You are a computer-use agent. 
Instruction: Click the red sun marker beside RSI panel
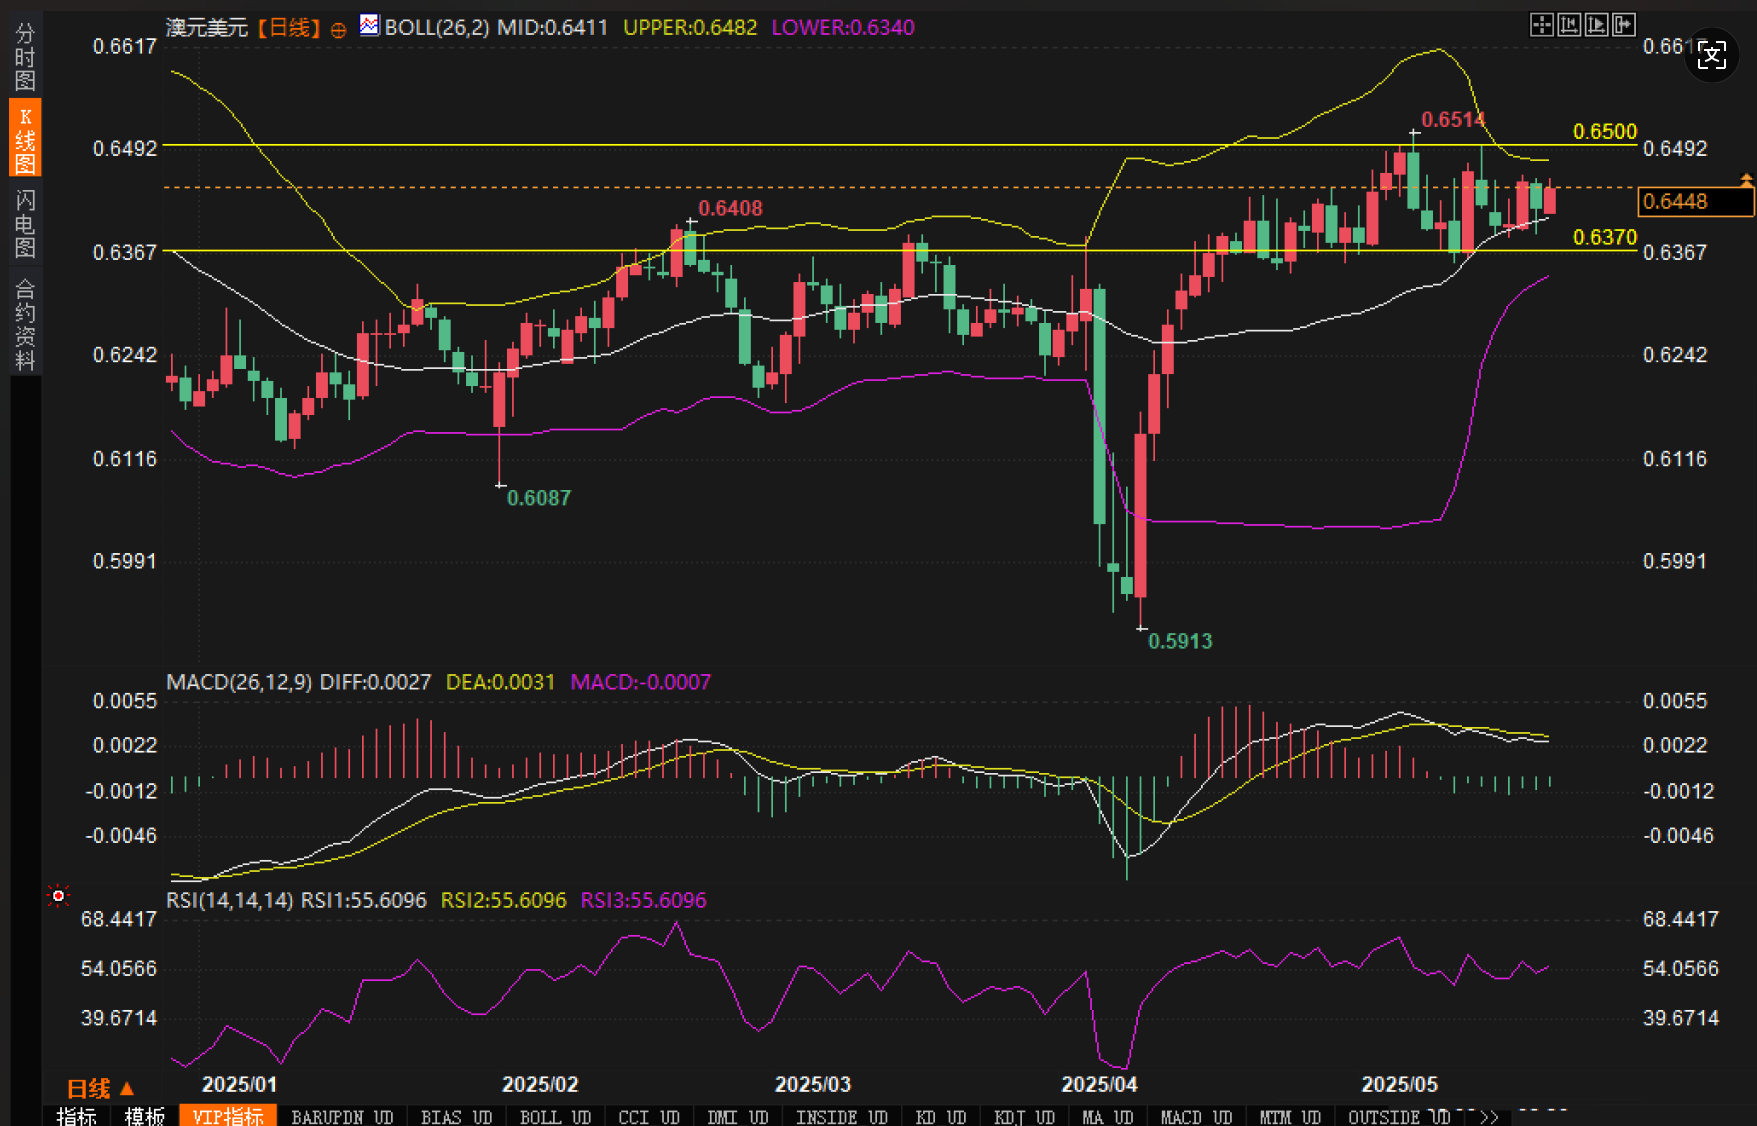[58, 895]
